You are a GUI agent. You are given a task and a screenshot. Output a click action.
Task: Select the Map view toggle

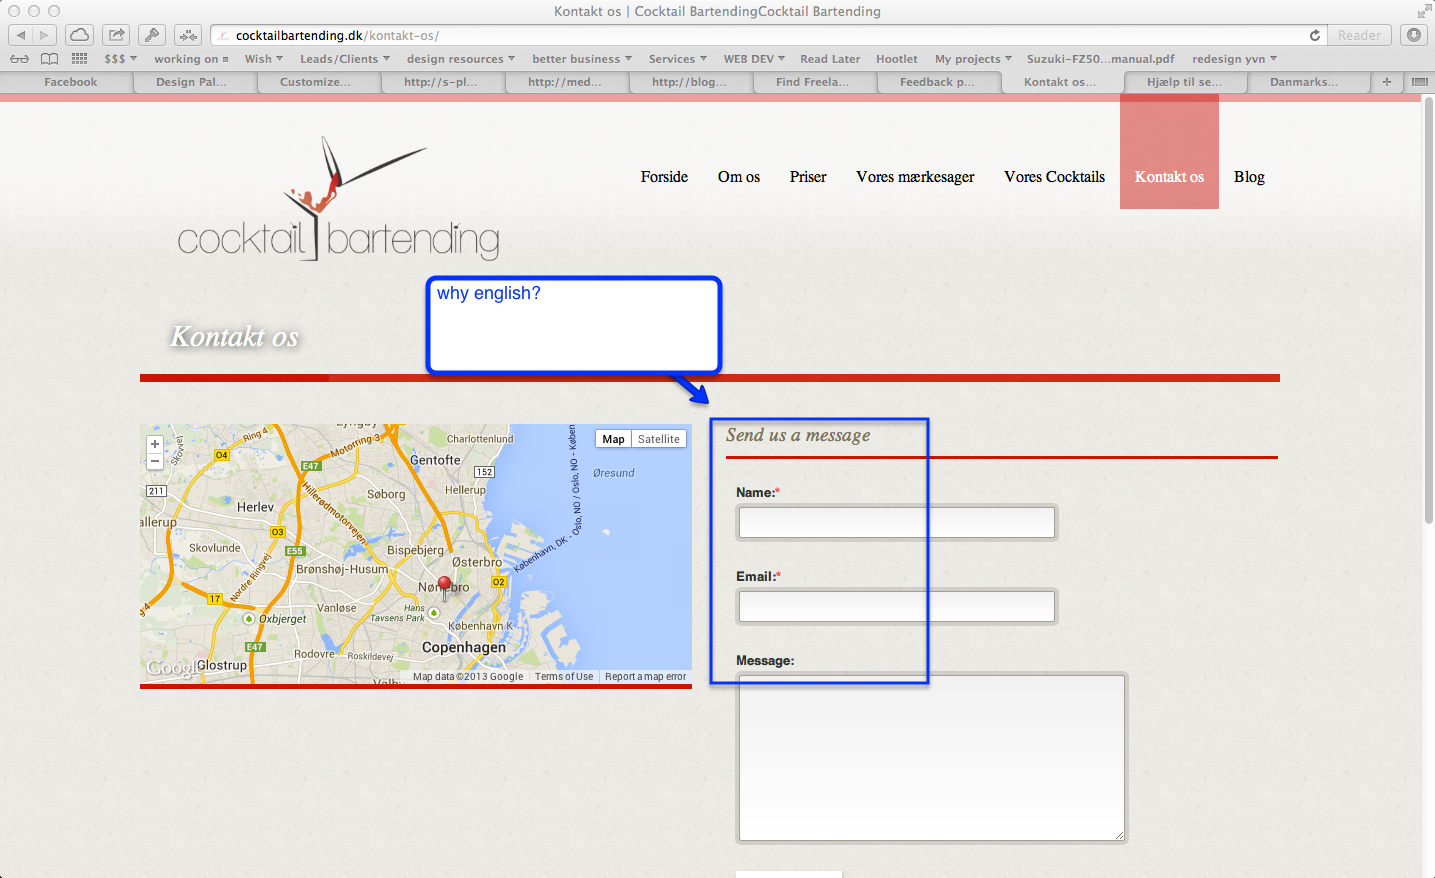click(x=613, y=439)
